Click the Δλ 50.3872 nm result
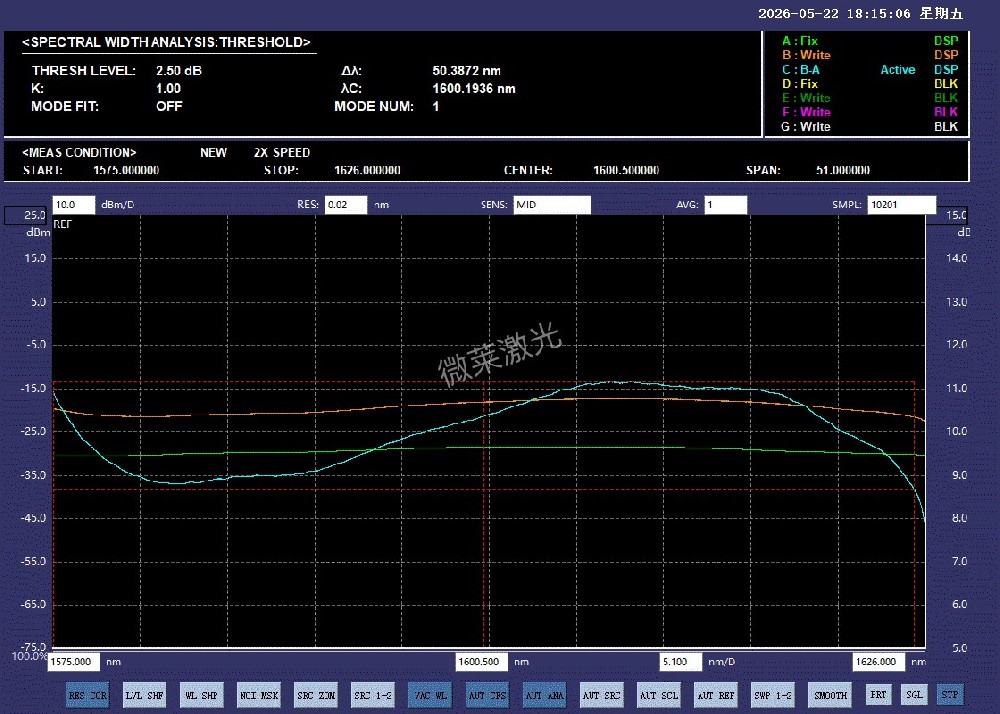 (x=466, y=71)
